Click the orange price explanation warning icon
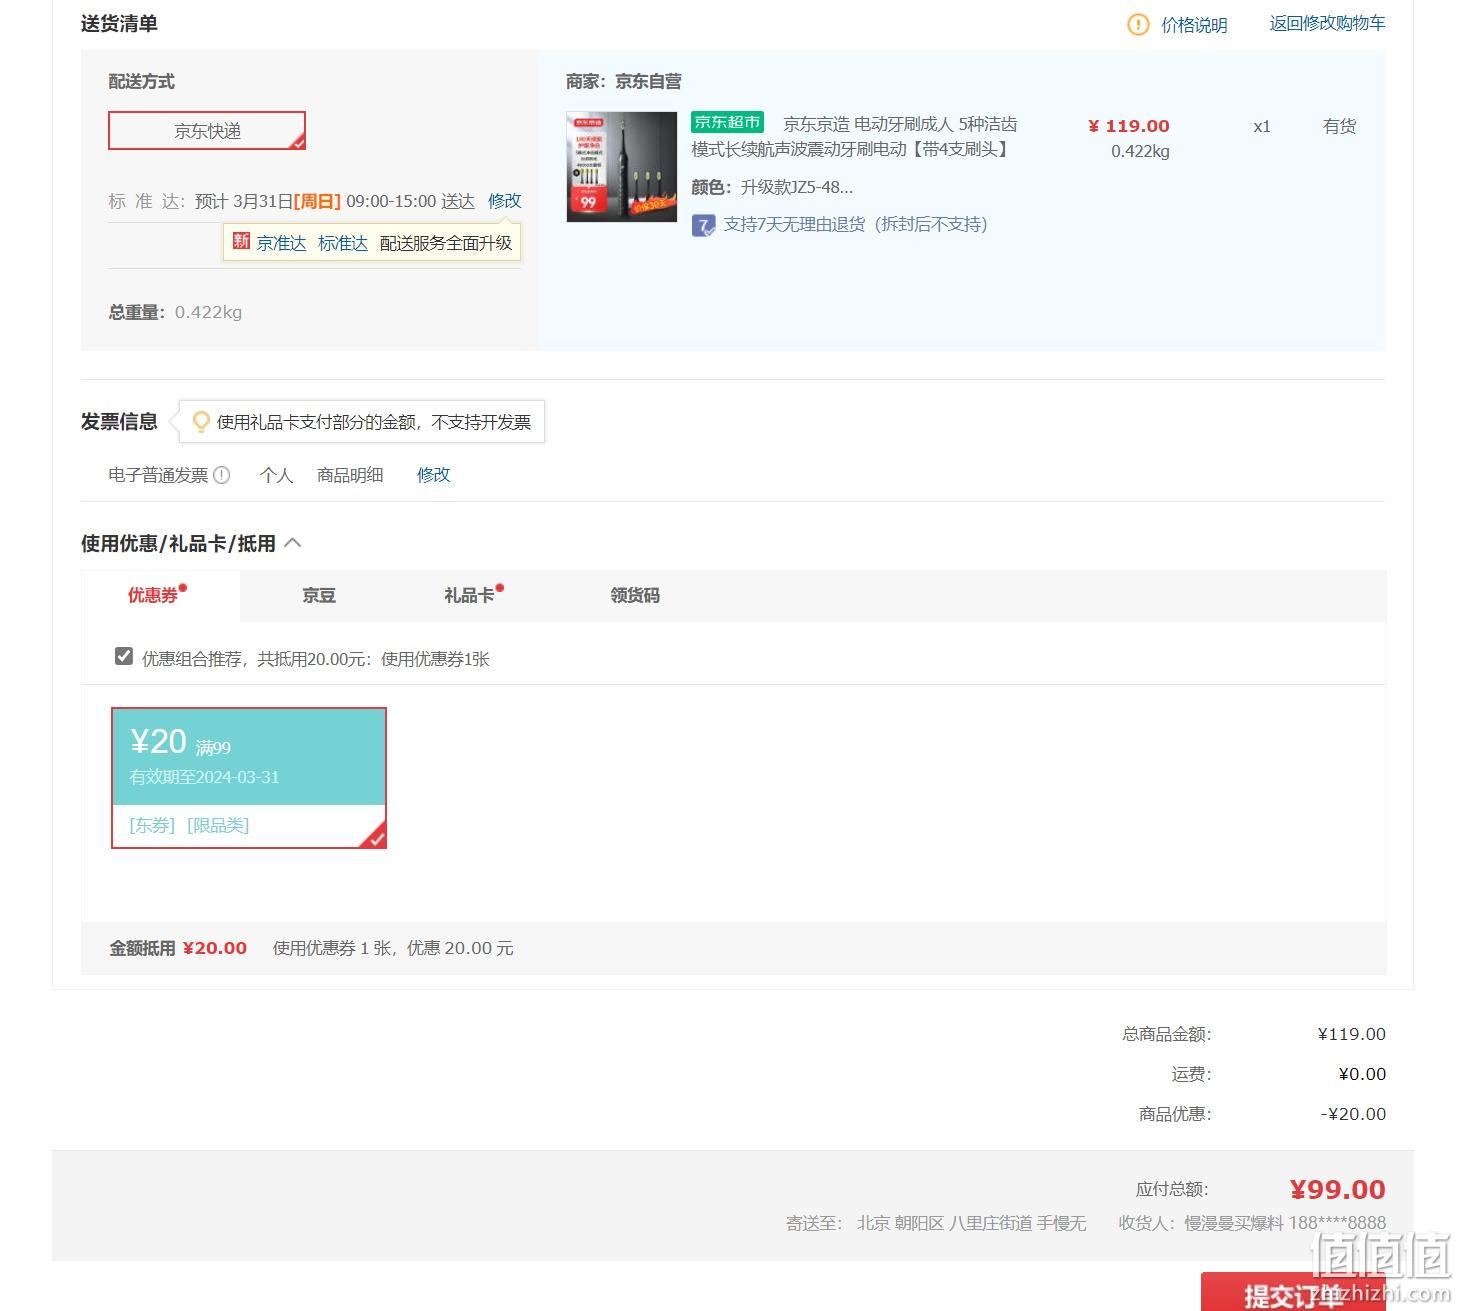1460x1311 pixels. [x=1138, y=25]
